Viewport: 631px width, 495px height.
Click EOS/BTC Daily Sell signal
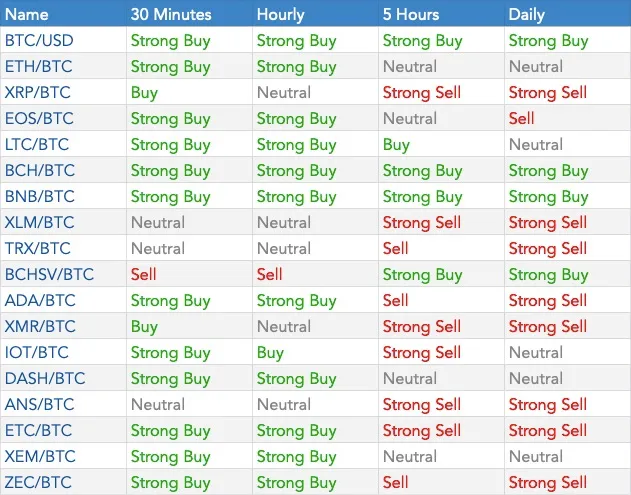(521, 118)
